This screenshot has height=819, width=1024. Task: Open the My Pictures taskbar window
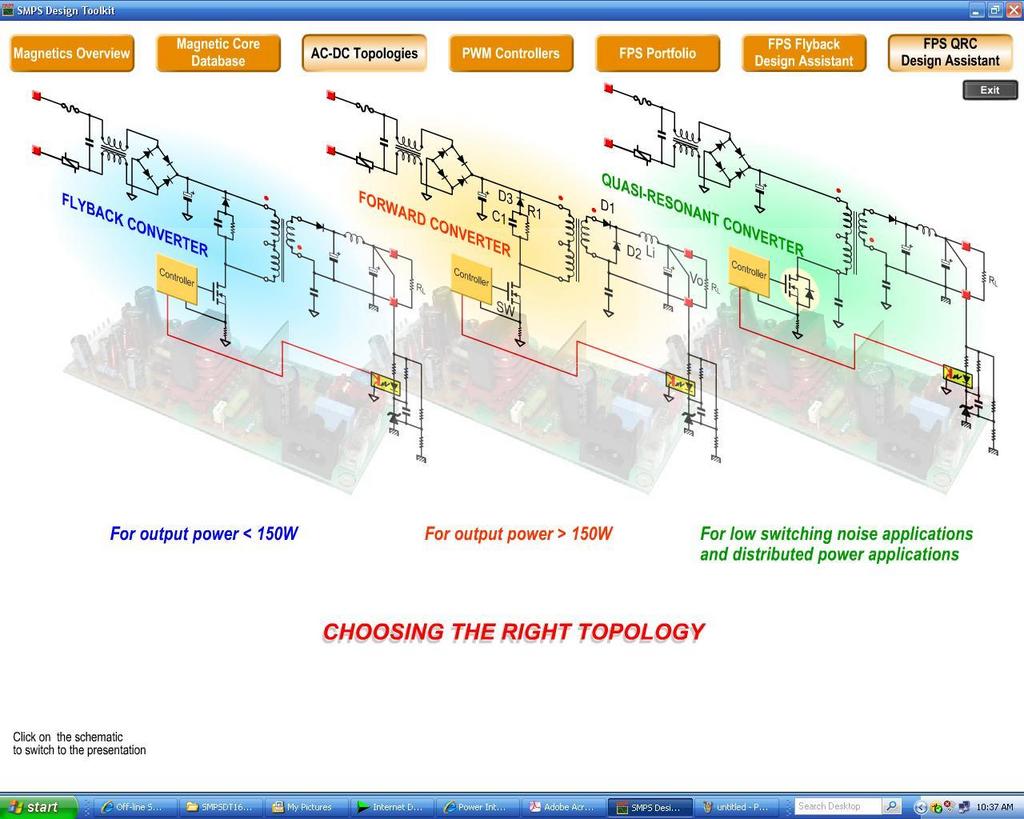coord(306,807)
